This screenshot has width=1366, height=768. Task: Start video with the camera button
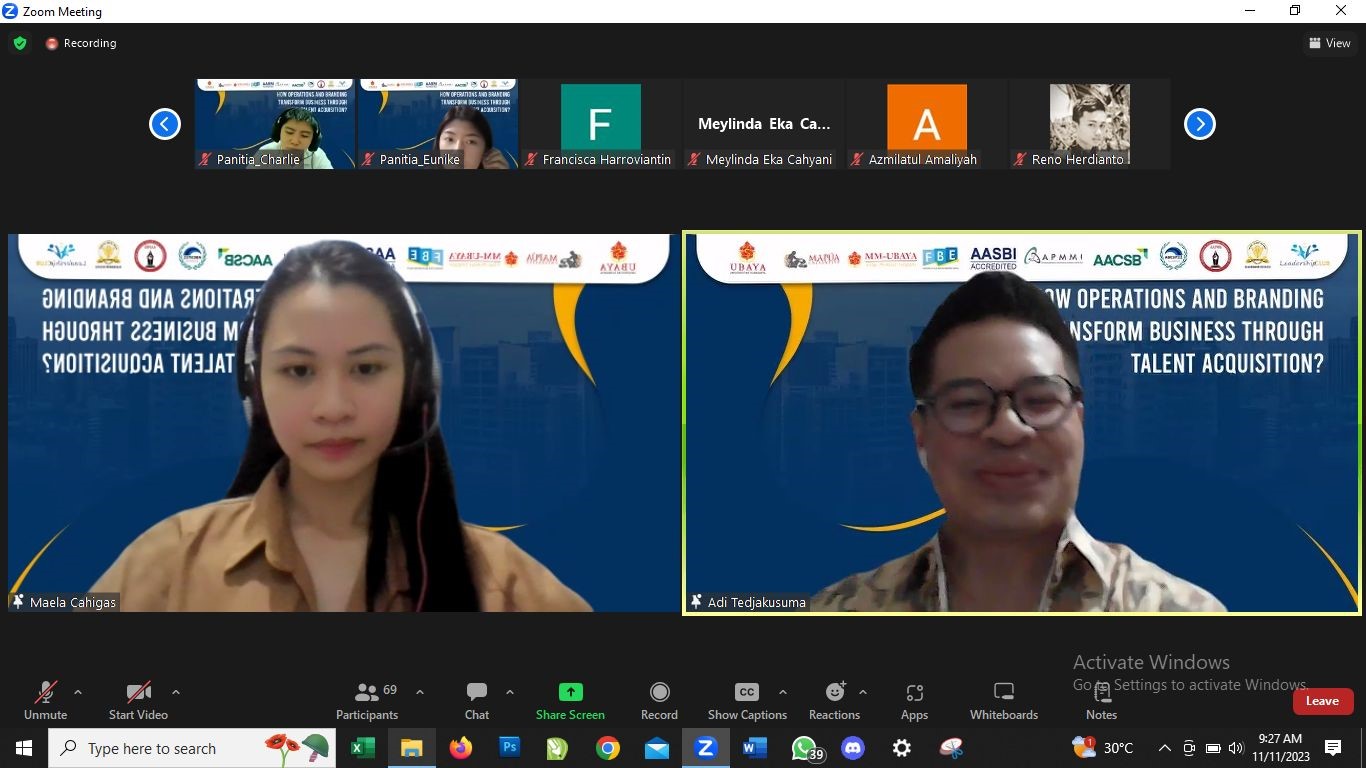click(138, 700)
